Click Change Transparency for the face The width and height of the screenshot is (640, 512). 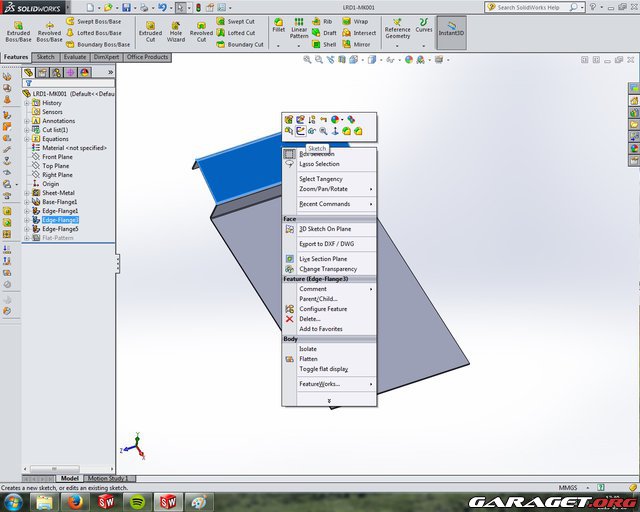(x=327, y=269)
